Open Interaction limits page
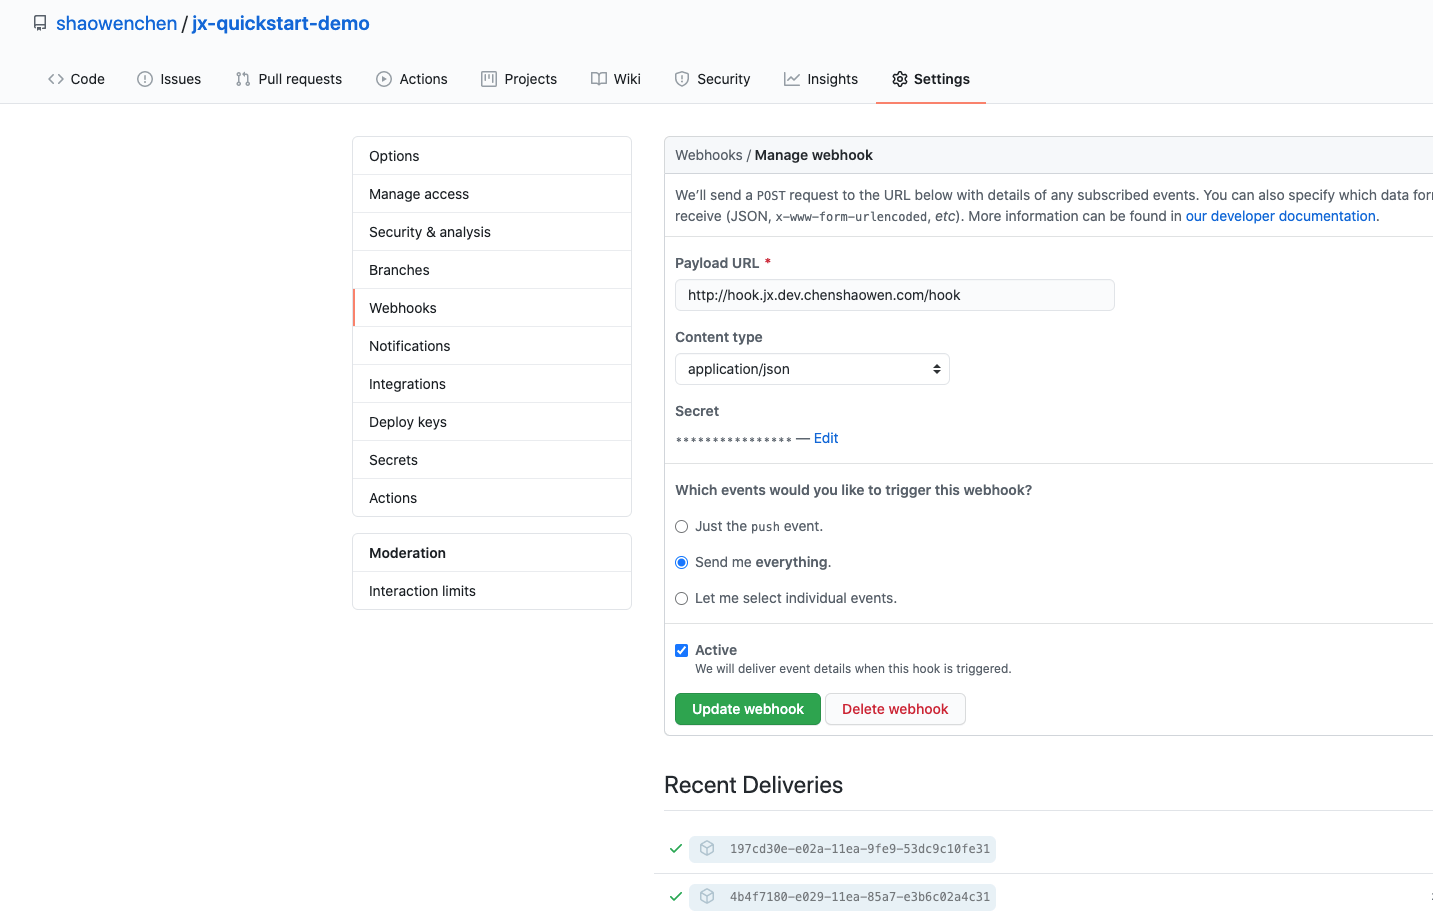The height and width of the screenshot is (912, 1433). point(492,591)
